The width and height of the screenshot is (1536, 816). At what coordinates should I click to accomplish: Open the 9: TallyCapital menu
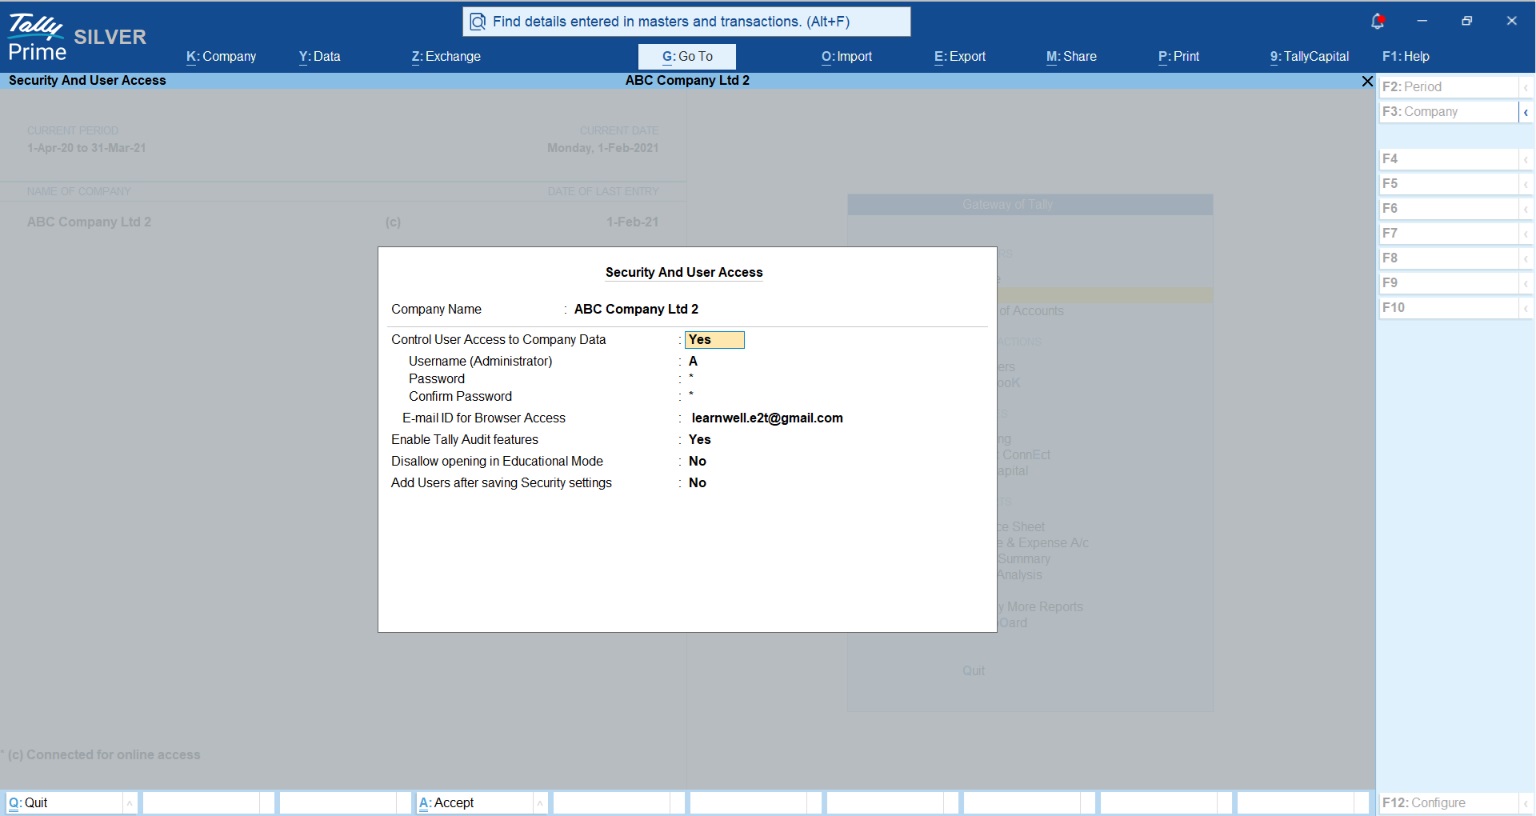[x=1310, y=57]
